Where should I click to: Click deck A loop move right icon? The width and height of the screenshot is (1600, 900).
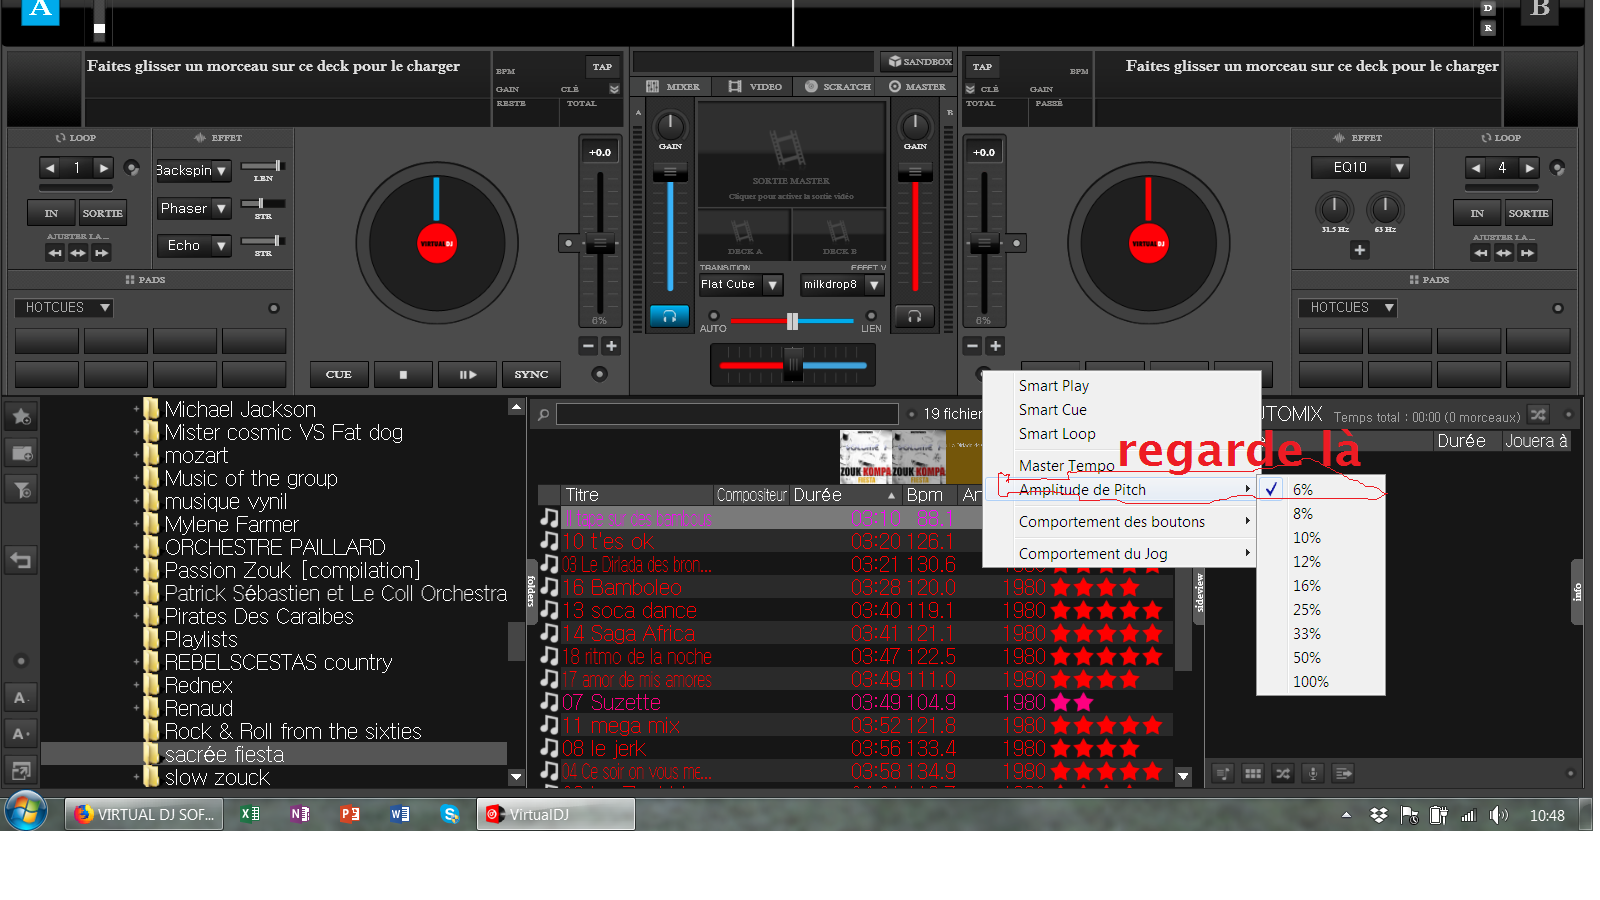[101, 253]
